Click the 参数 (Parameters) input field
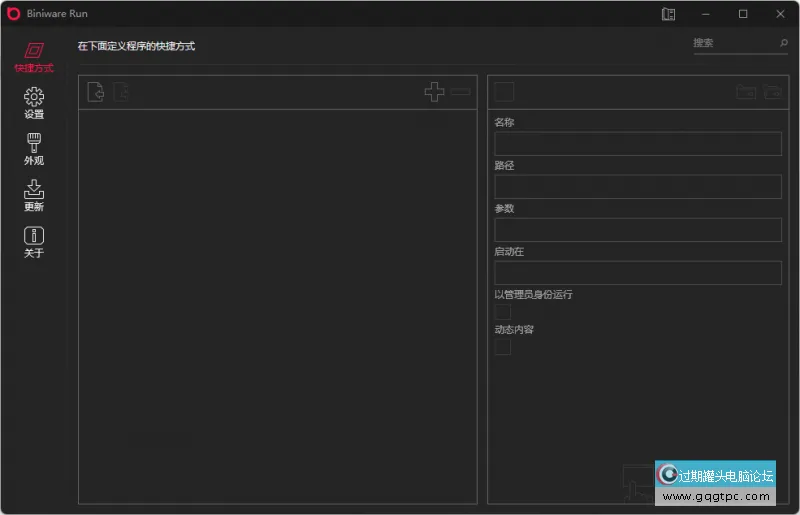This screenshot has width=800, height=515. click(637, 230)
